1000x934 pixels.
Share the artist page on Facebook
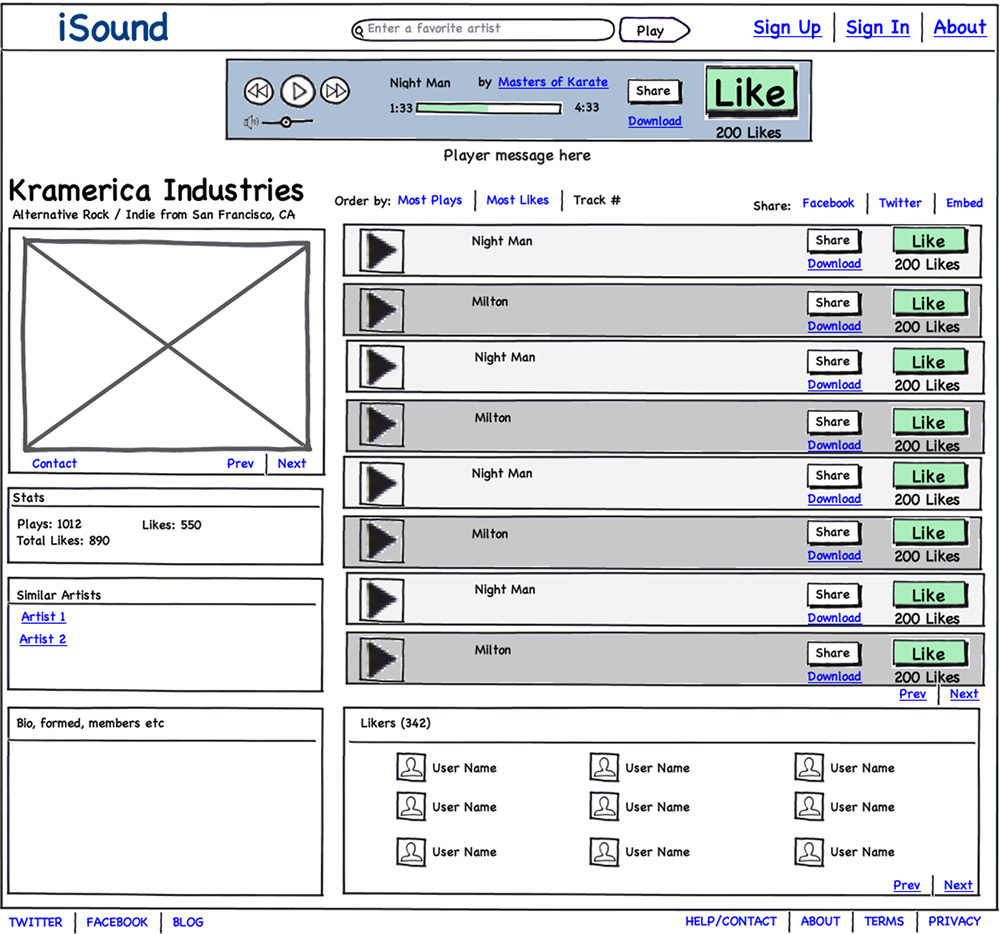click(x=828, y=203)
